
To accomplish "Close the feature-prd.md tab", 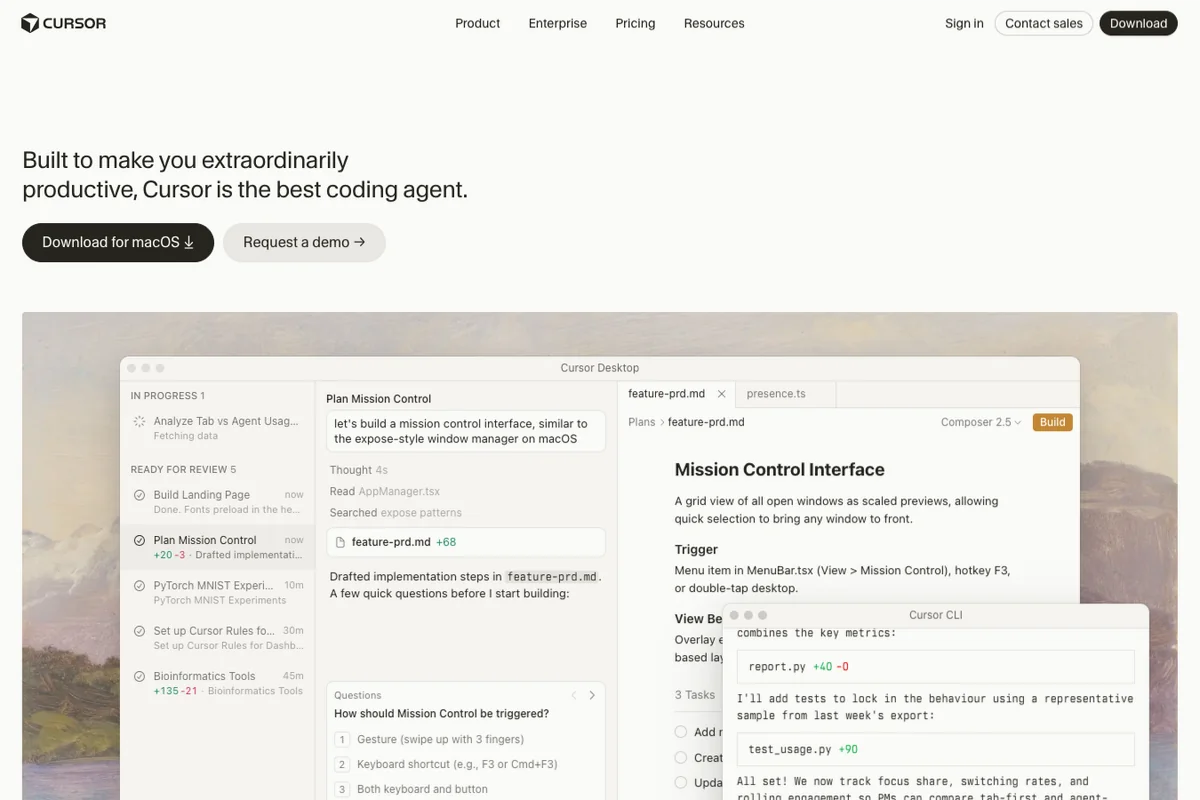I will pyautogui.click(x=721, y=394).
